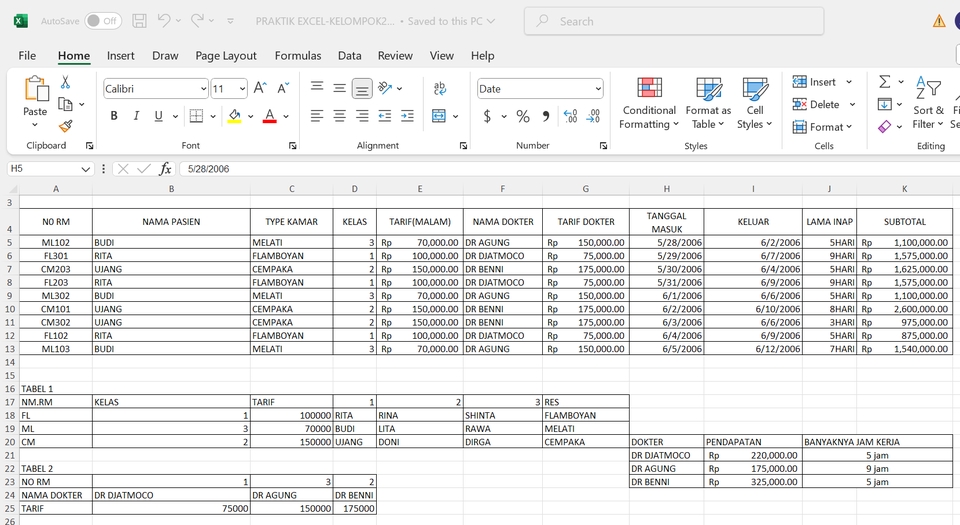Open the File menu

27,56
